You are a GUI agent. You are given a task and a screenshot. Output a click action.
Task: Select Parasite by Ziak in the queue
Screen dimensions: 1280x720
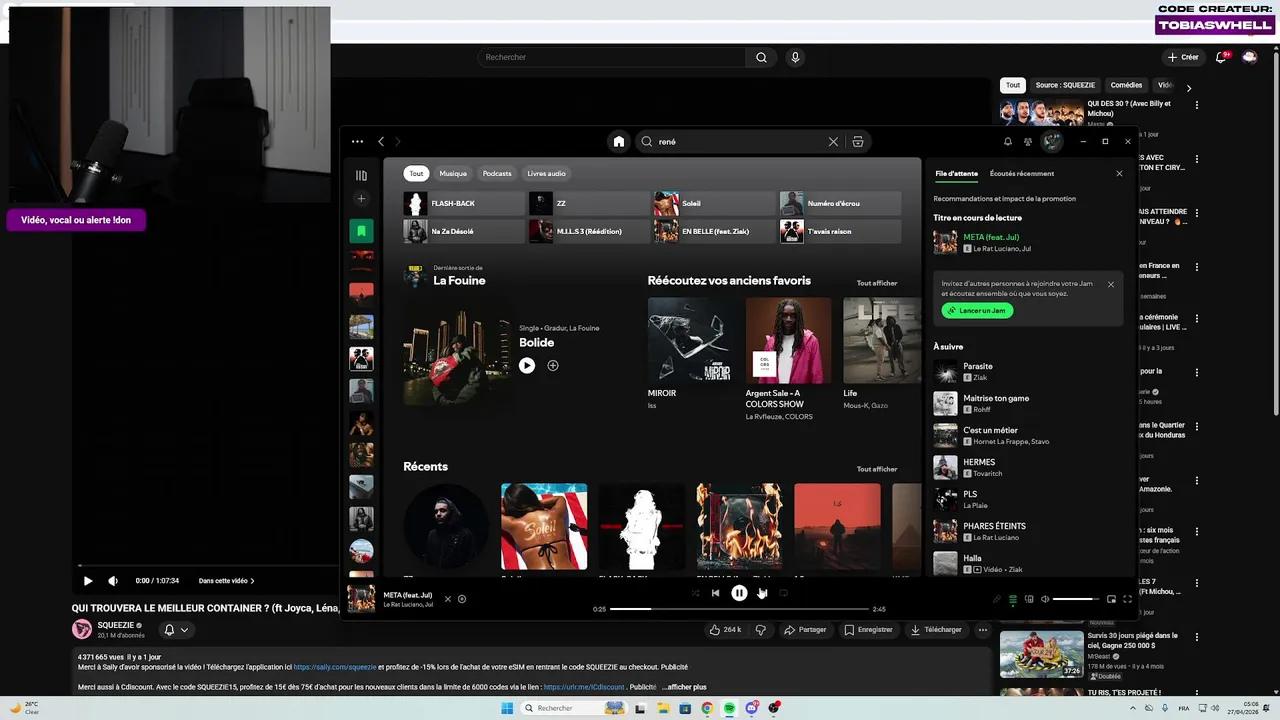(1030, 372)
